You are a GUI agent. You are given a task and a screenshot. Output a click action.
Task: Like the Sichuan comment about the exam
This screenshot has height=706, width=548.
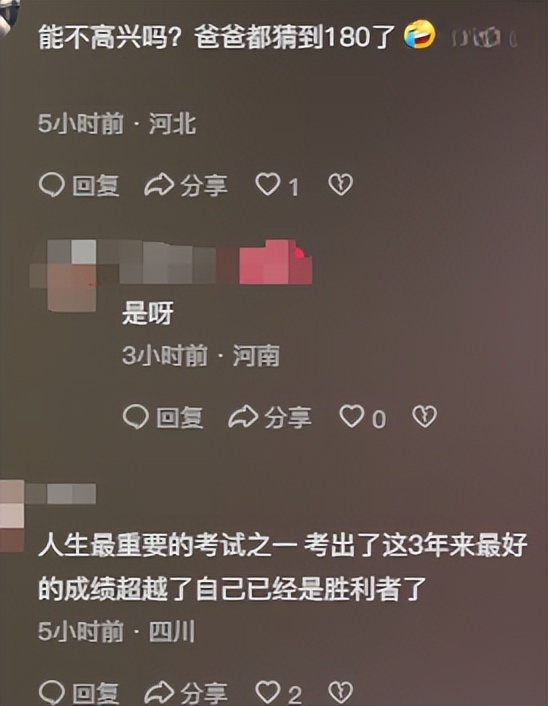268,692
